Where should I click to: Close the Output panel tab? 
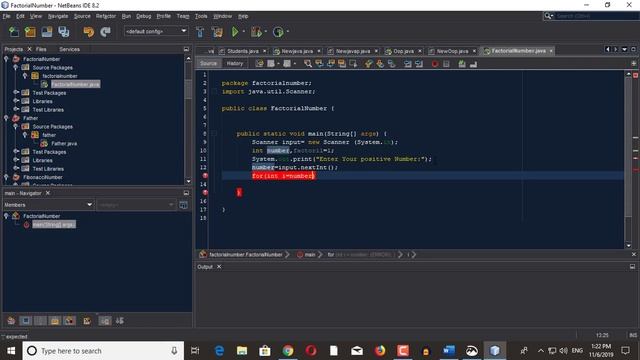coord(219,267)
